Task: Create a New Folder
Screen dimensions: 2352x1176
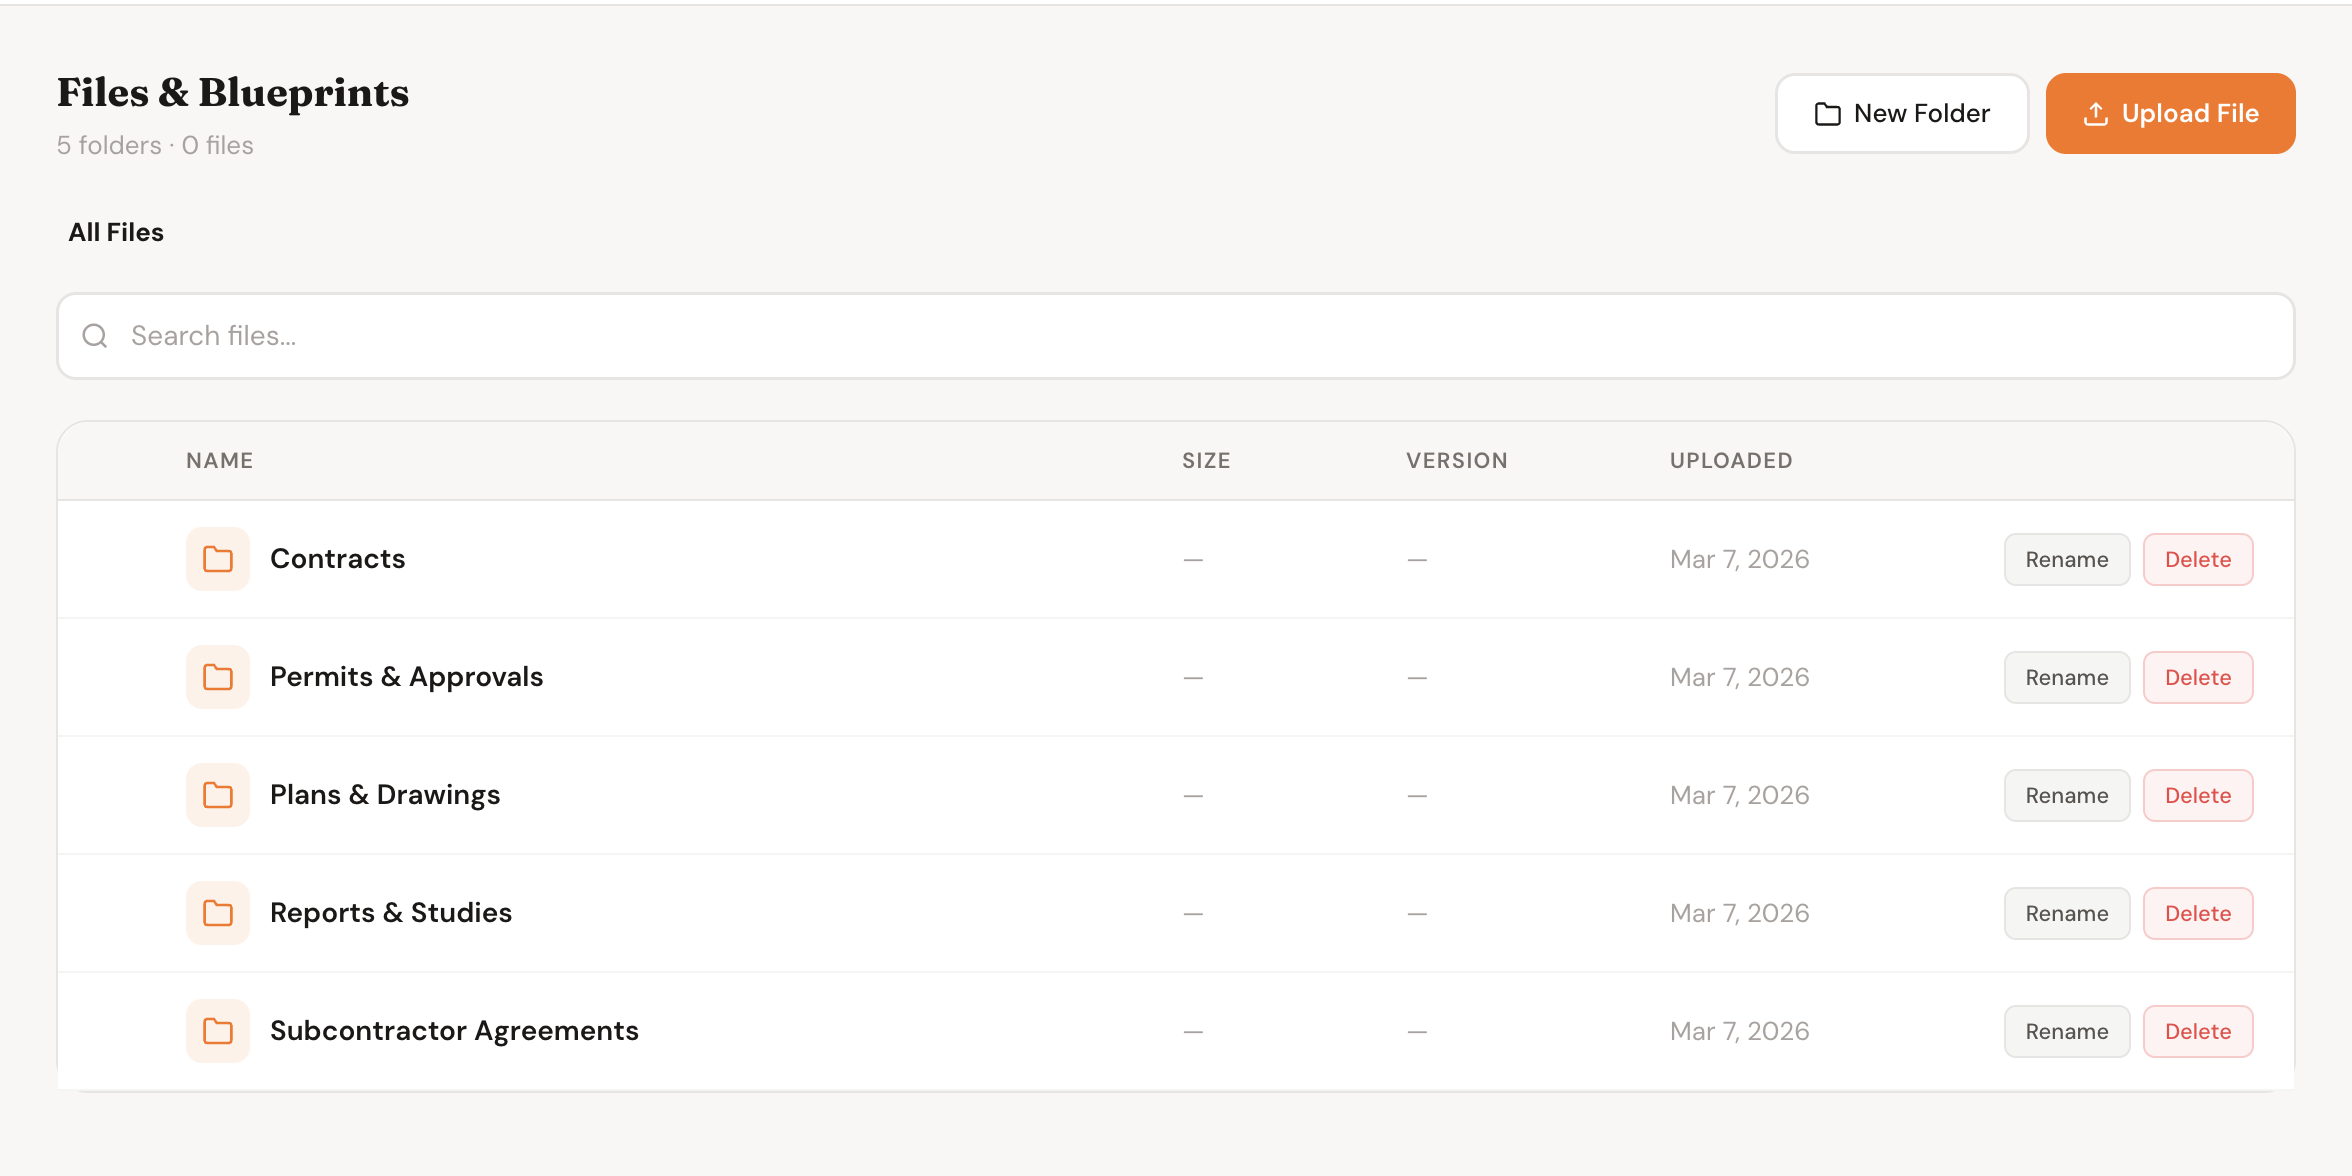Action: (1901, 113)
